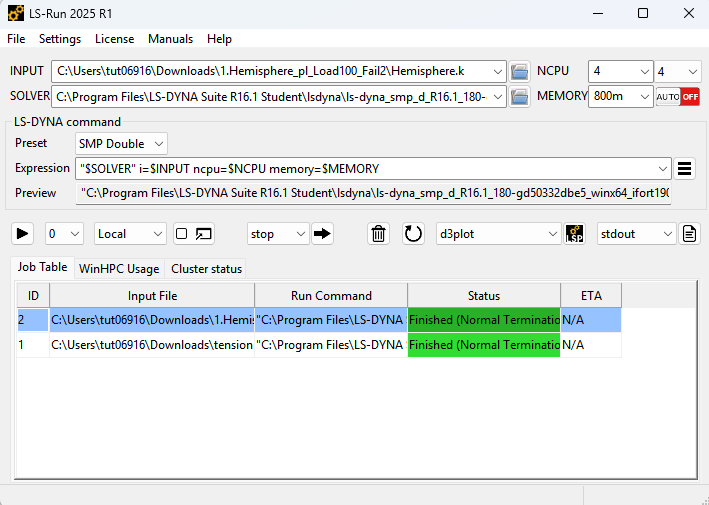Viewport: 709px width, 505px height.
Task: Sort by the Status column header
Action: click(484, 296)
